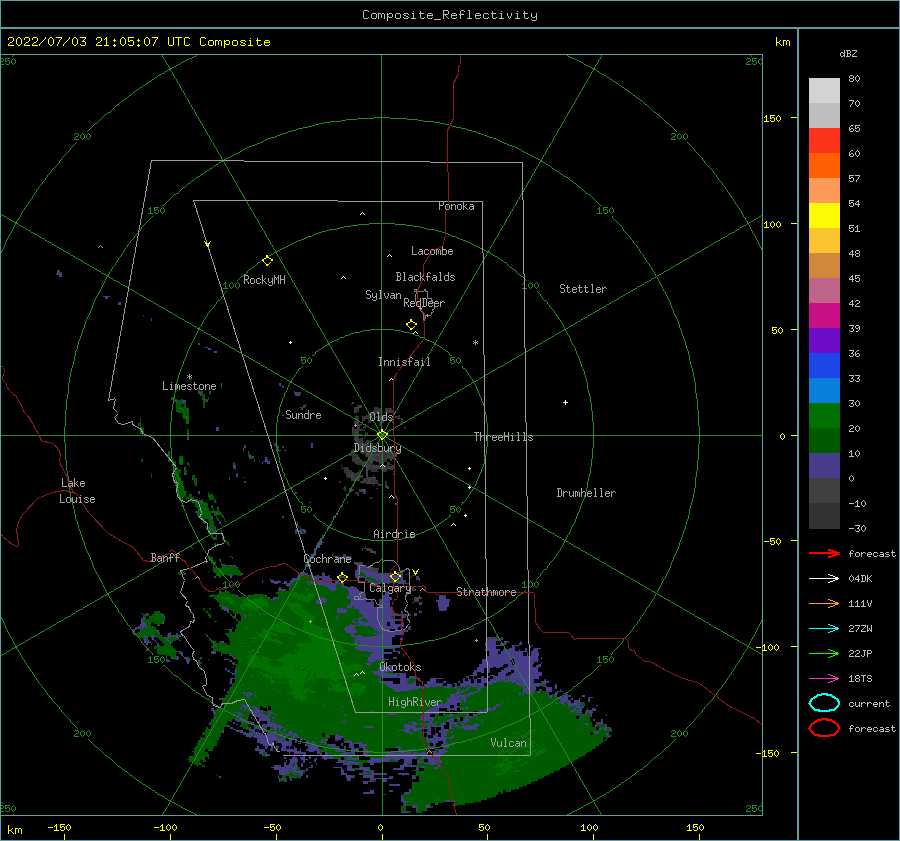Click the Innisfail label

pyautogui.click(x=404, y=362)
